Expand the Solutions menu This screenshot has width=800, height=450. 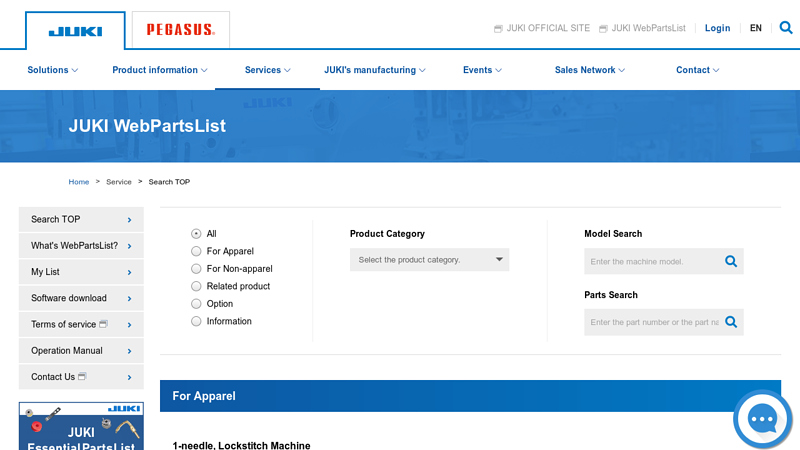click(53, 70)
